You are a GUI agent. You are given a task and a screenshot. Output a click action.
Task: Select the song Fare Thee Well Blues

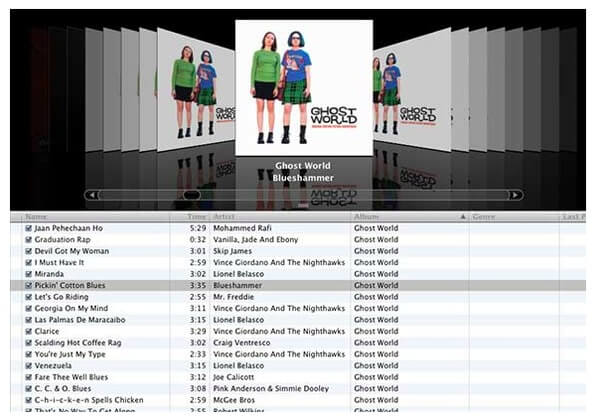(71, 377)
